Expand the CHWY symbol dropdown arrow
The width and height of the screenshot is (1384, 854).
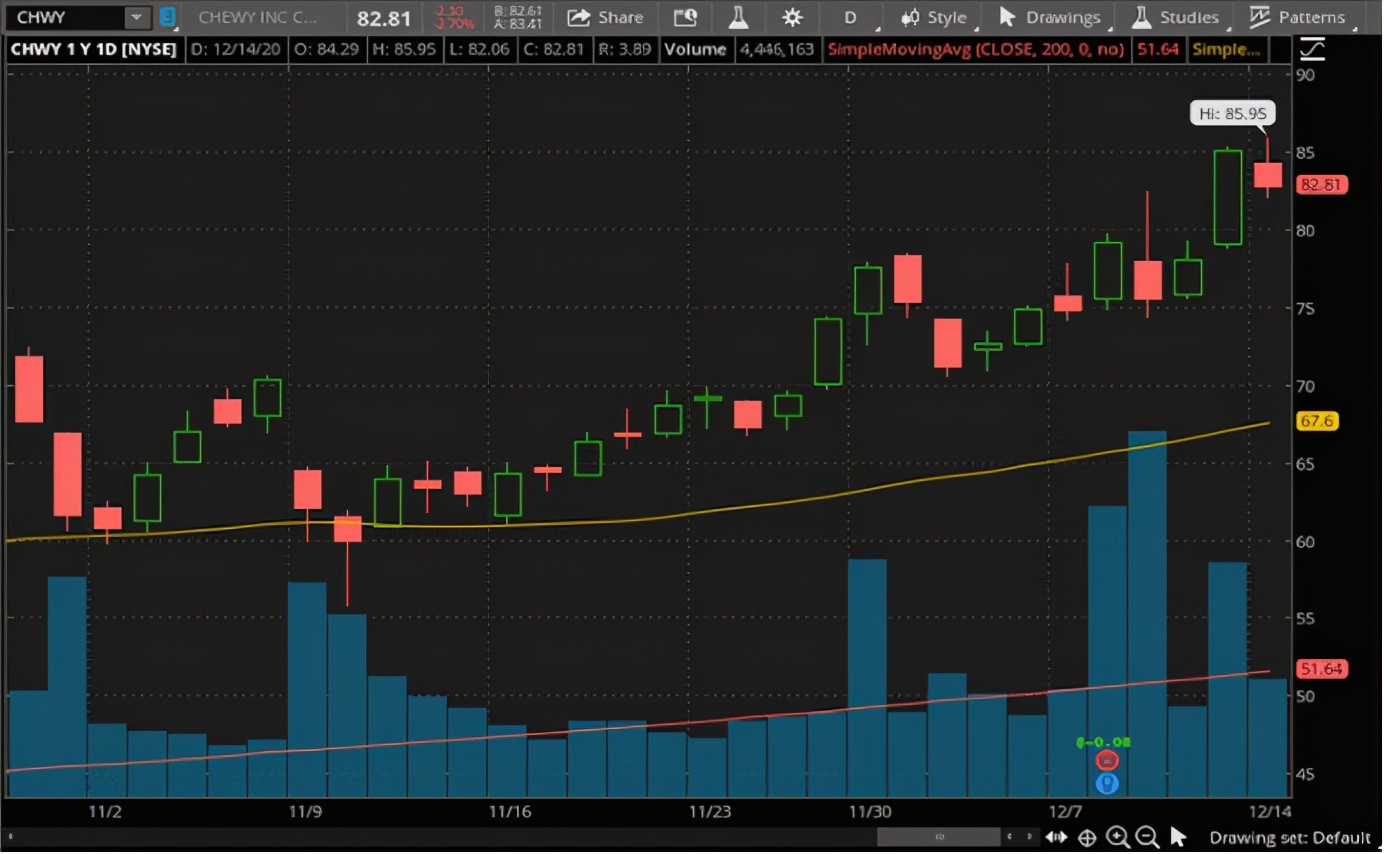point(135,17)
